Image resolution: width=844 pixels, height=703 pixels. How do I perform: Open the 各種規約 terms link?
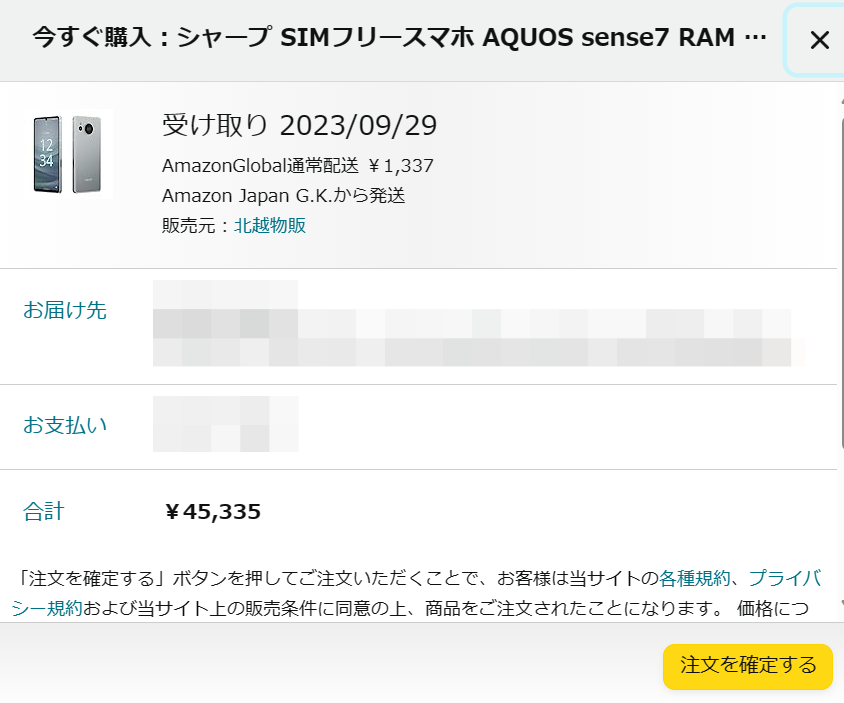694,578
